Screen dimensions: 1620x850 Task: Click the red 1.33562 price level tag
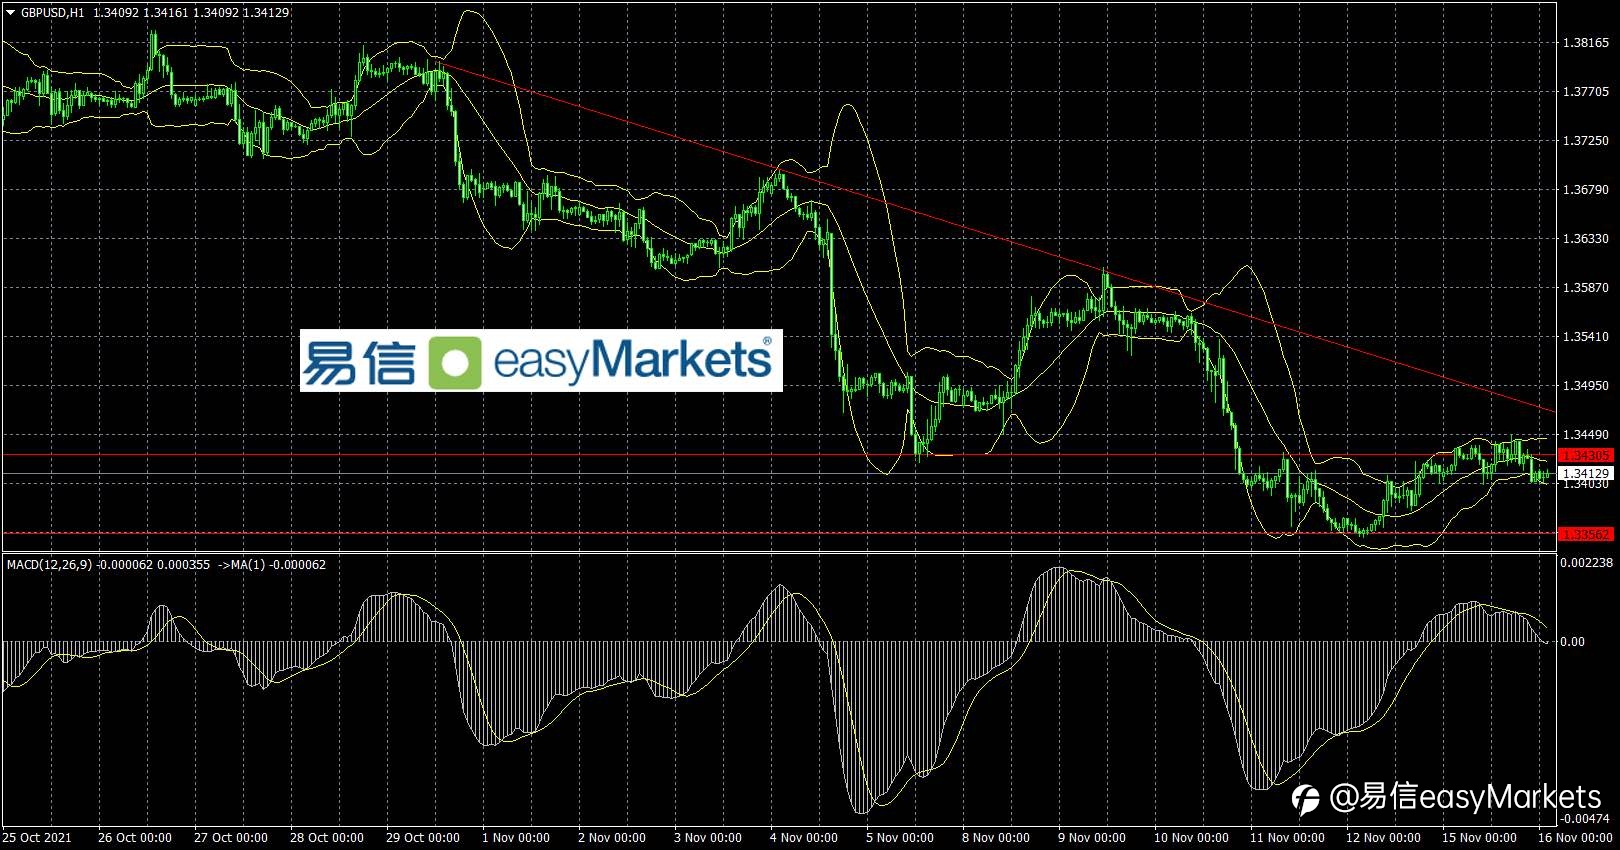(x=1586, y=534)
